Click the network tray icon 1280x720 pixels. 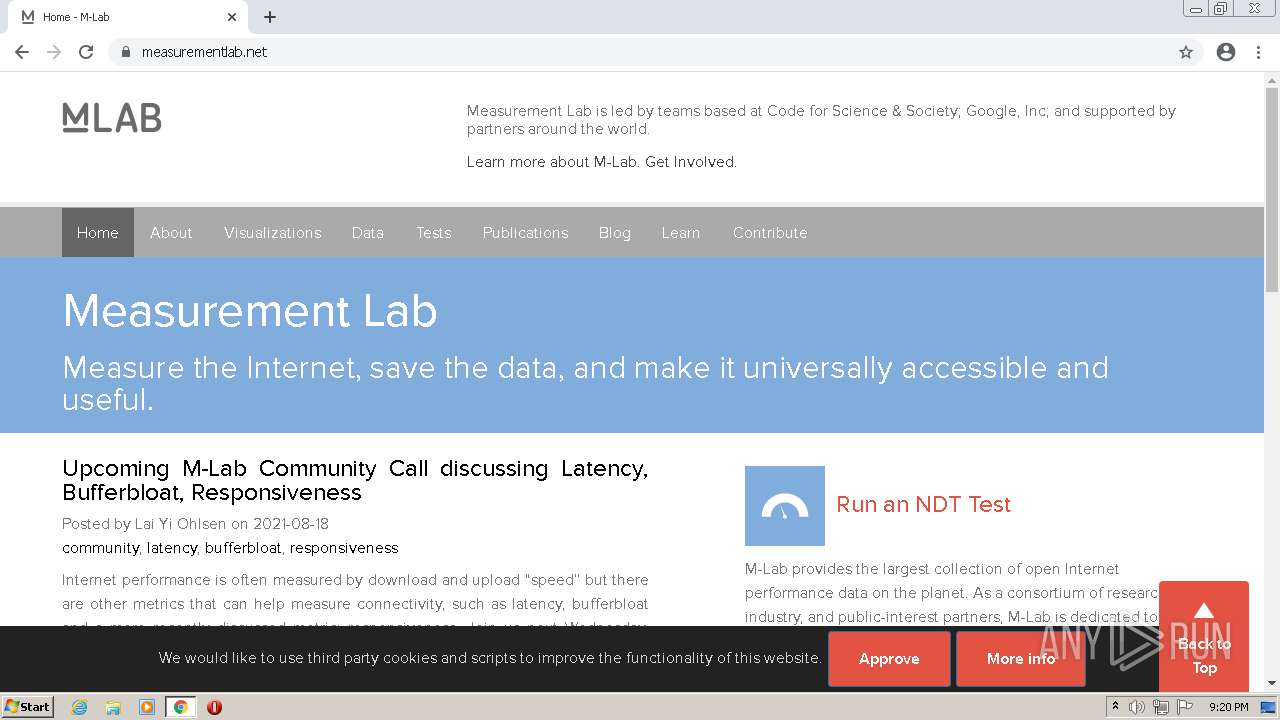point(1161,707)
